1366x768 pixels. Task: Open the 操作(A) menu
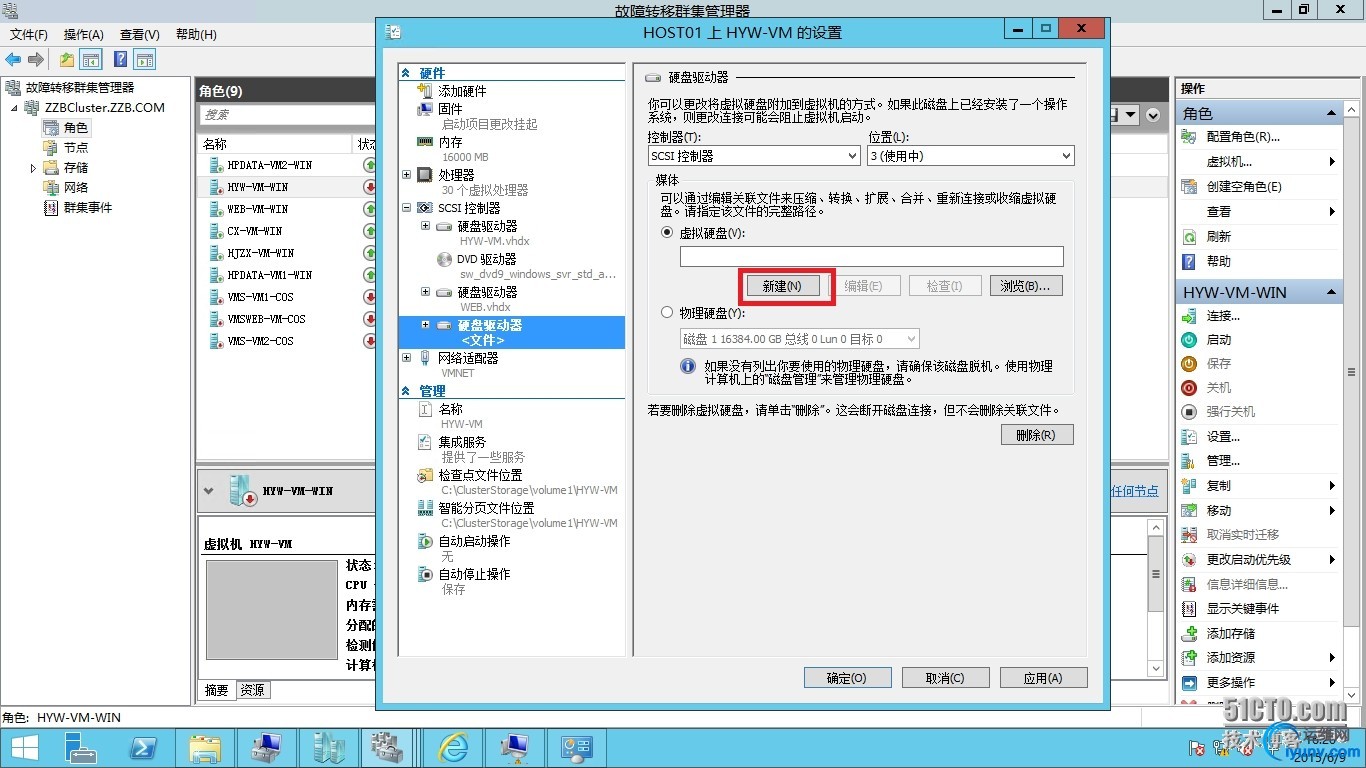coord(84,35)
